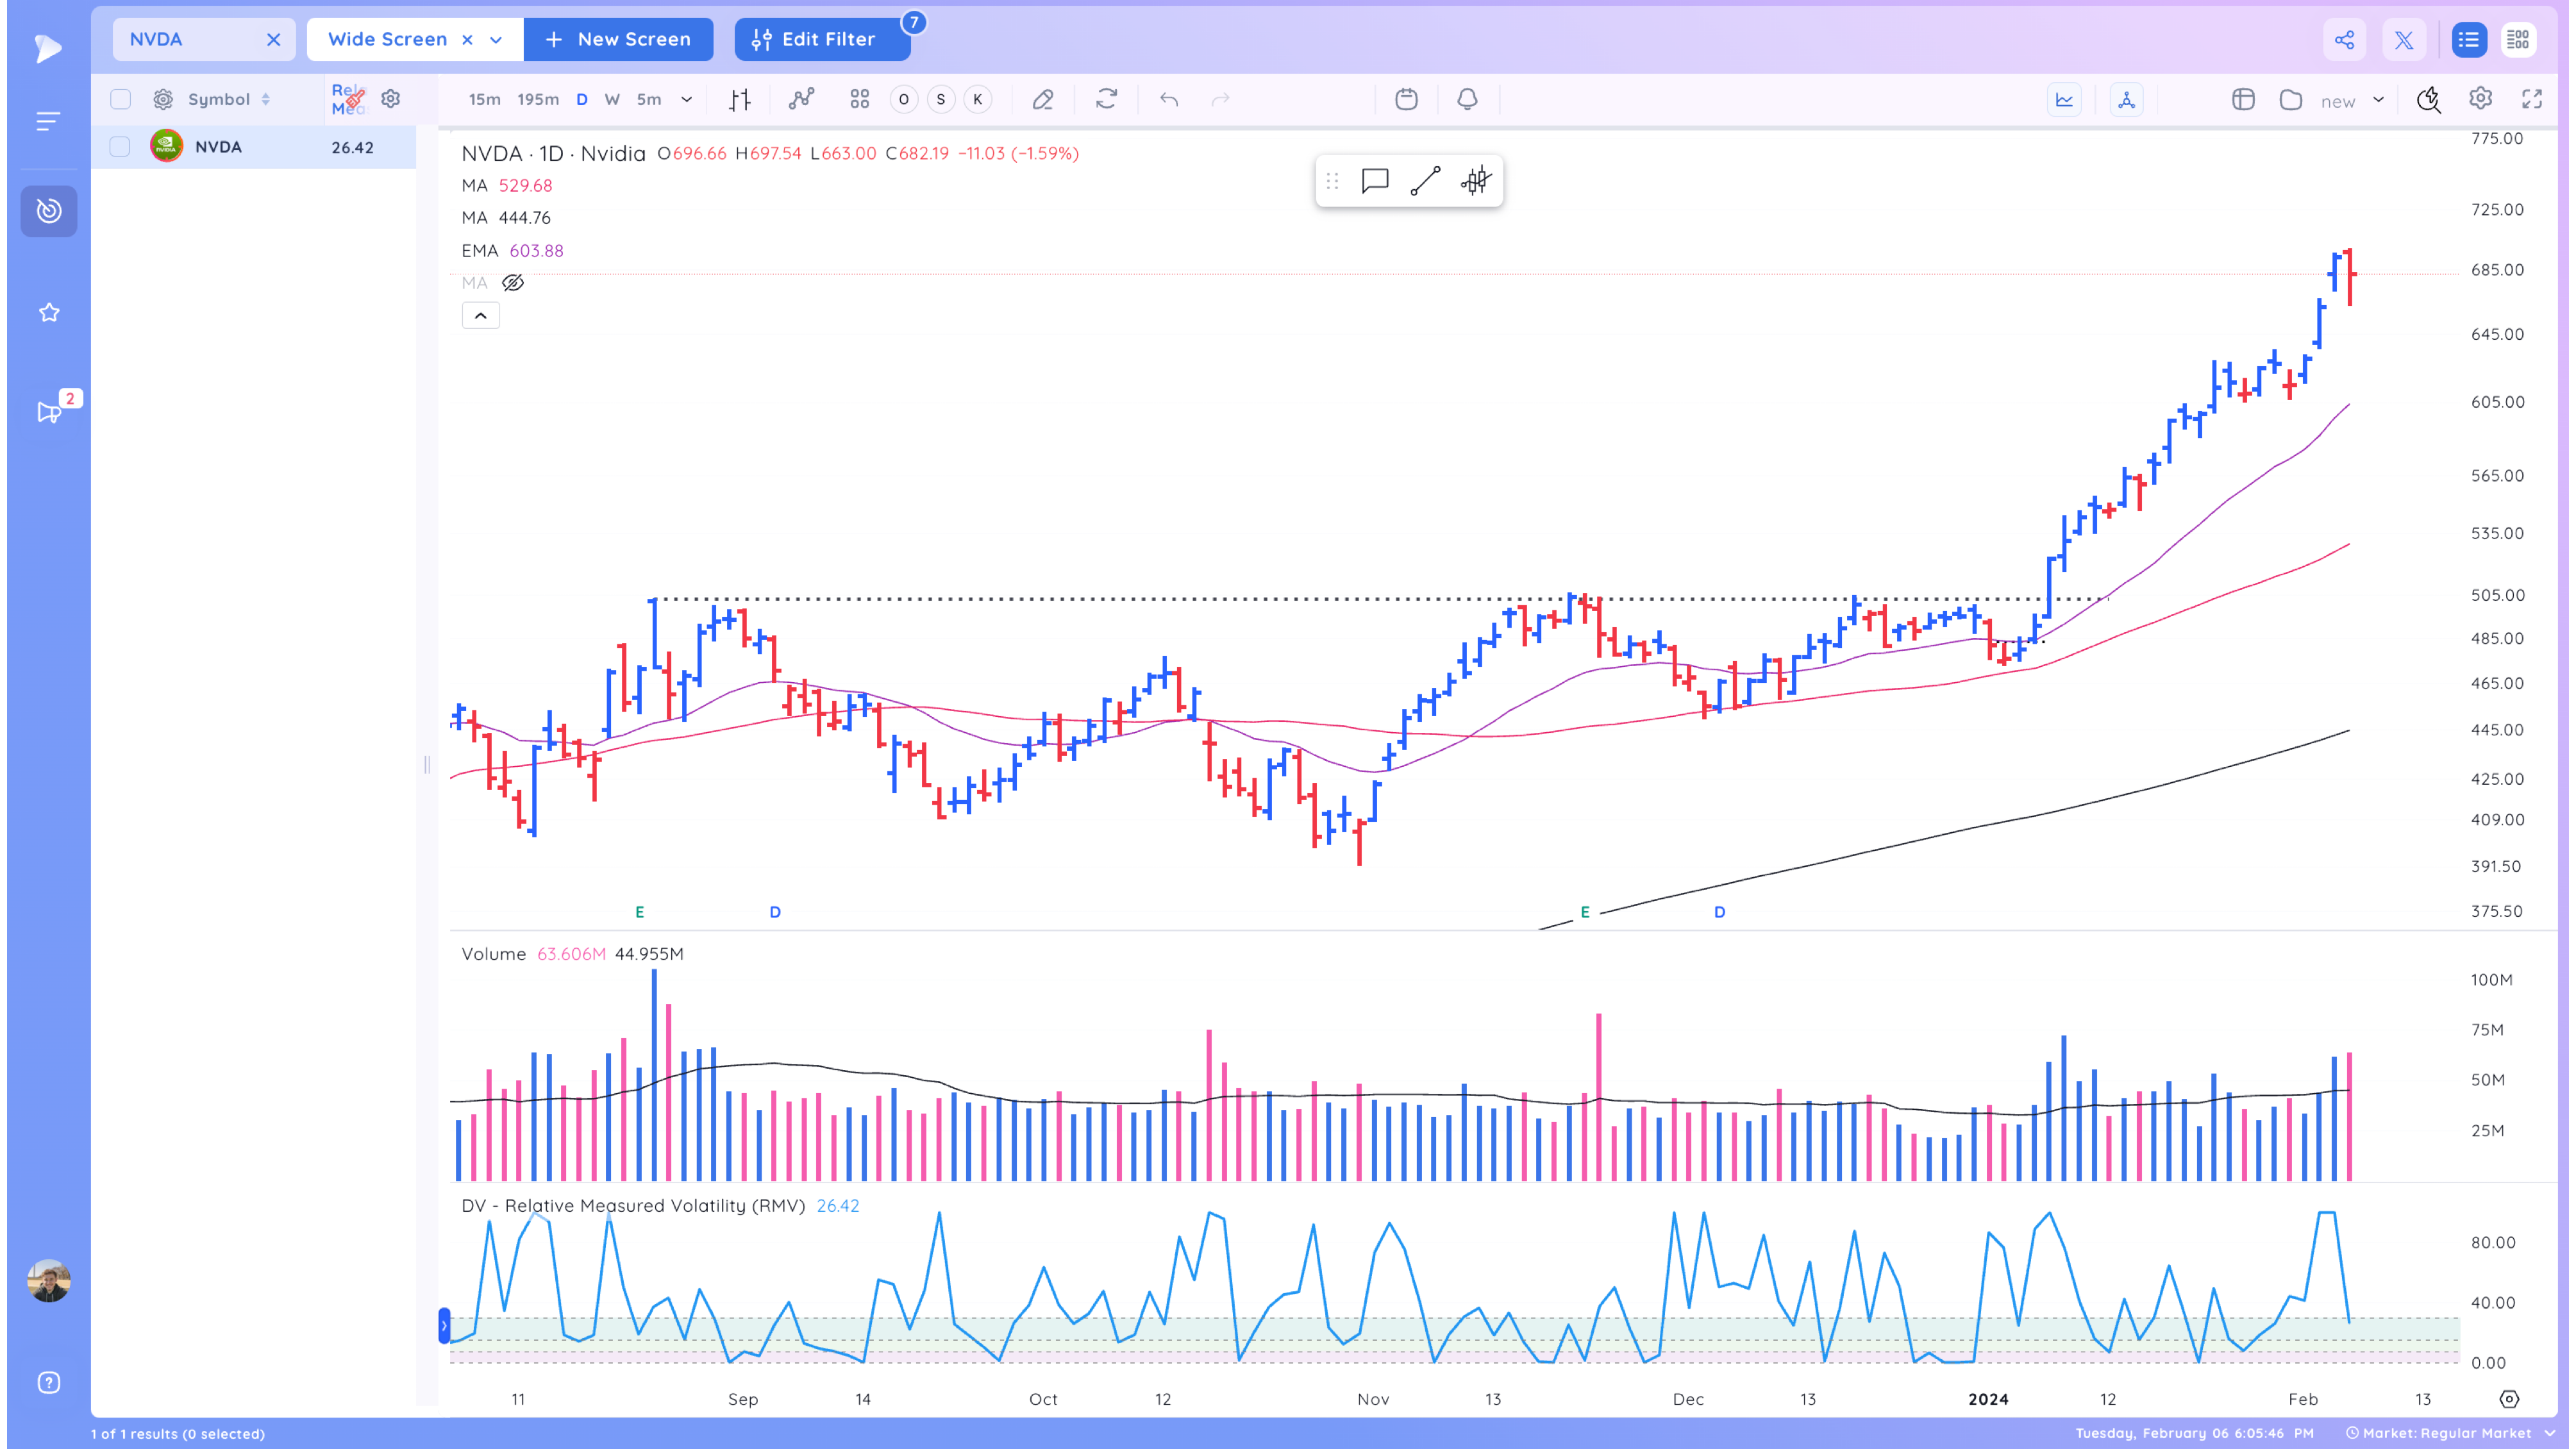
Task: Expand the Wide Screen tab dropdown
Action: [496, 40]
